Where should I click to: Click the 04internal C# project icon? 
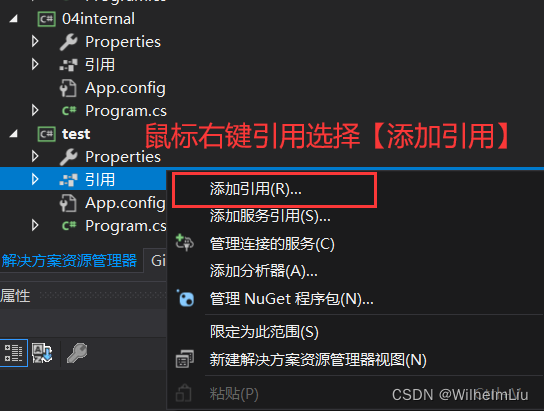46,19
